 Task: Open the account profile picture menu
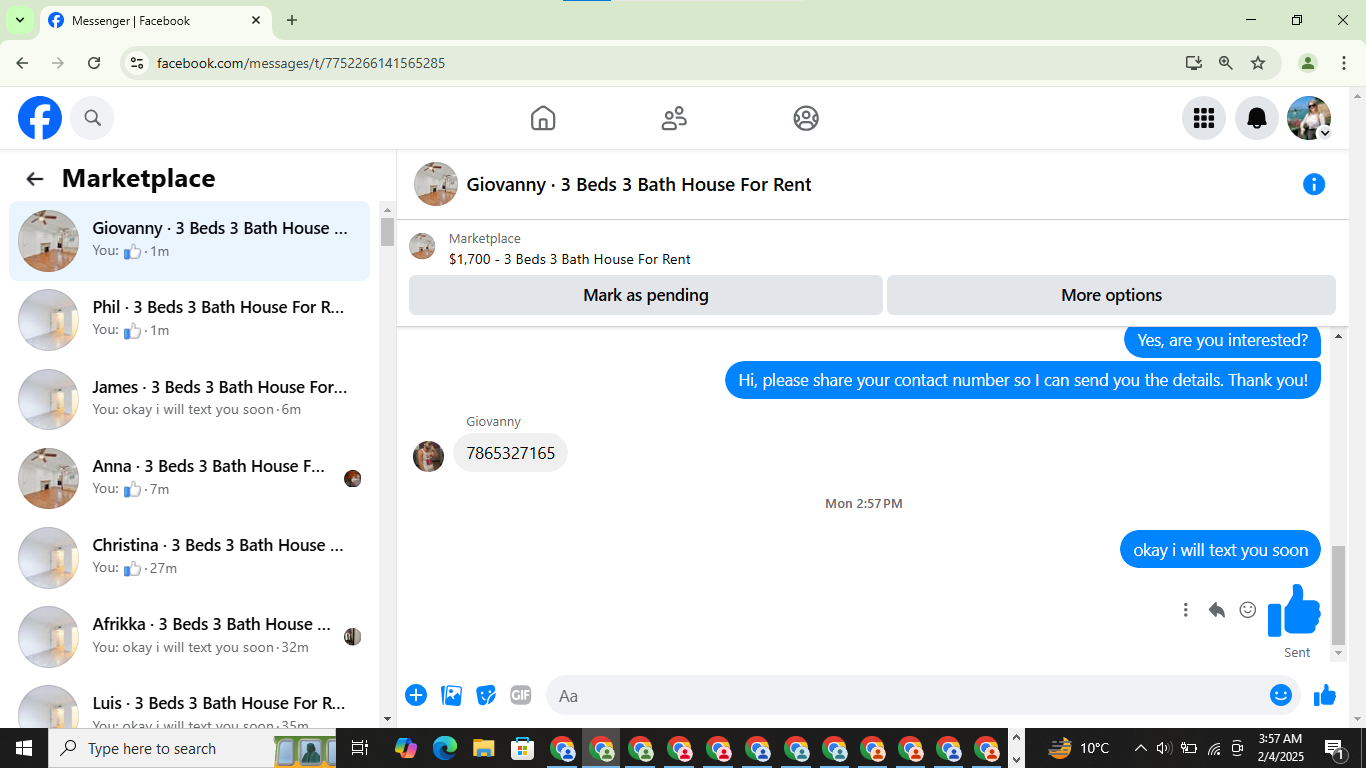(1309, 118)
